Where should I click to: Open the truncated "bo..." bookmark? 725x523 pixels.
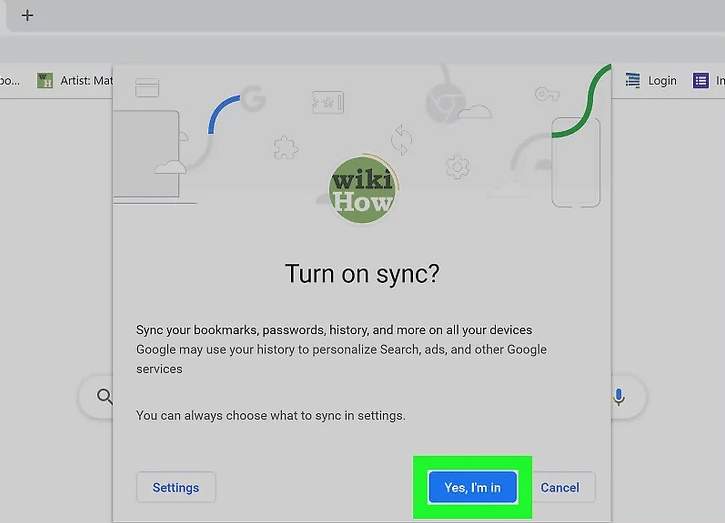[x=10, y=80]
